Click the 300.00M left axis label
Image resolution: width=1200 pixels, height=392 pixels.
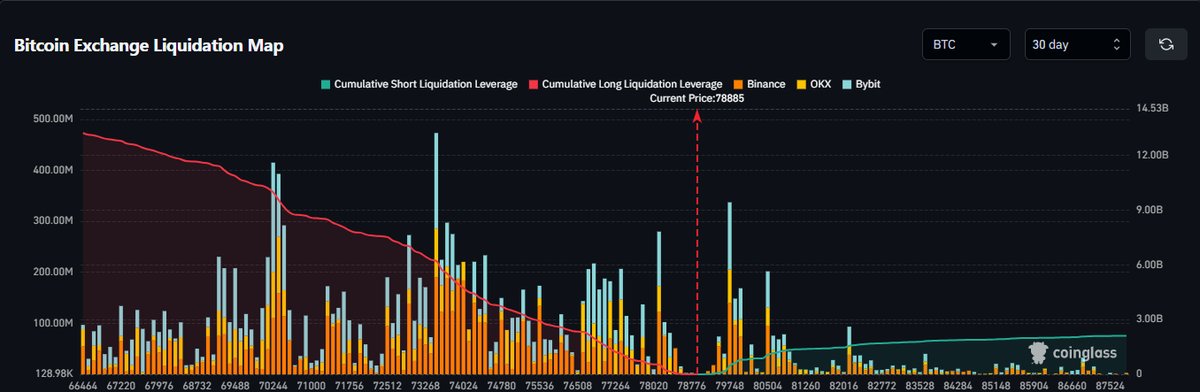[x=54, y=221]
